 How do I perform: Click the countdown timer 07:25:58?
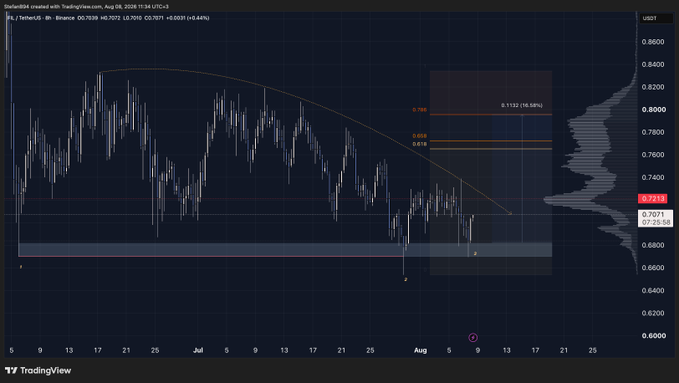click(x=656, y=222)
